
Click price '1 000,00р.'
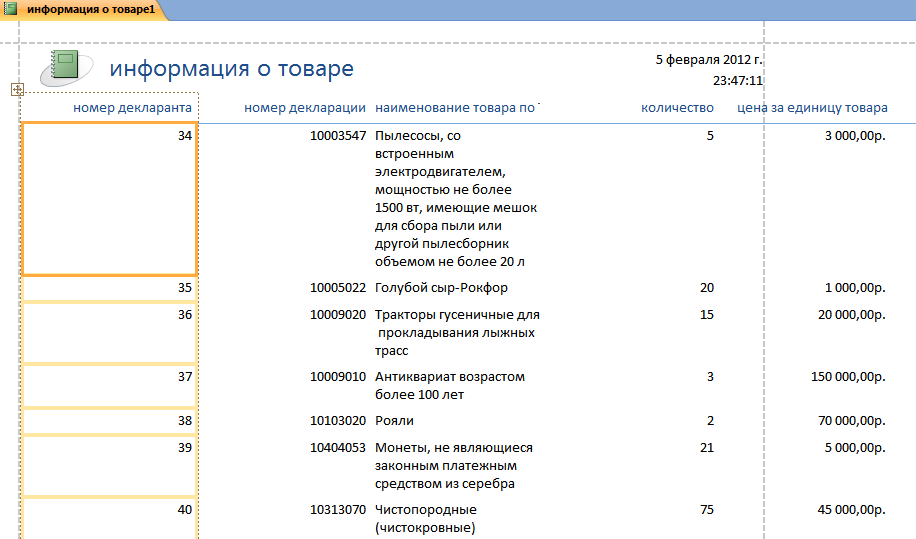[x=855, y=287]
